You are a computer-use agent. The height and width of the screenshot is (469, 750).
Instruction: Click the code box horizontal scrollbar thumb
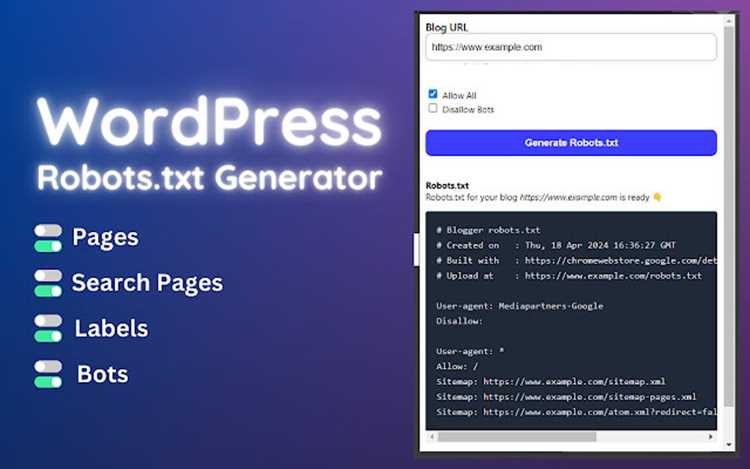pos(517,436)
